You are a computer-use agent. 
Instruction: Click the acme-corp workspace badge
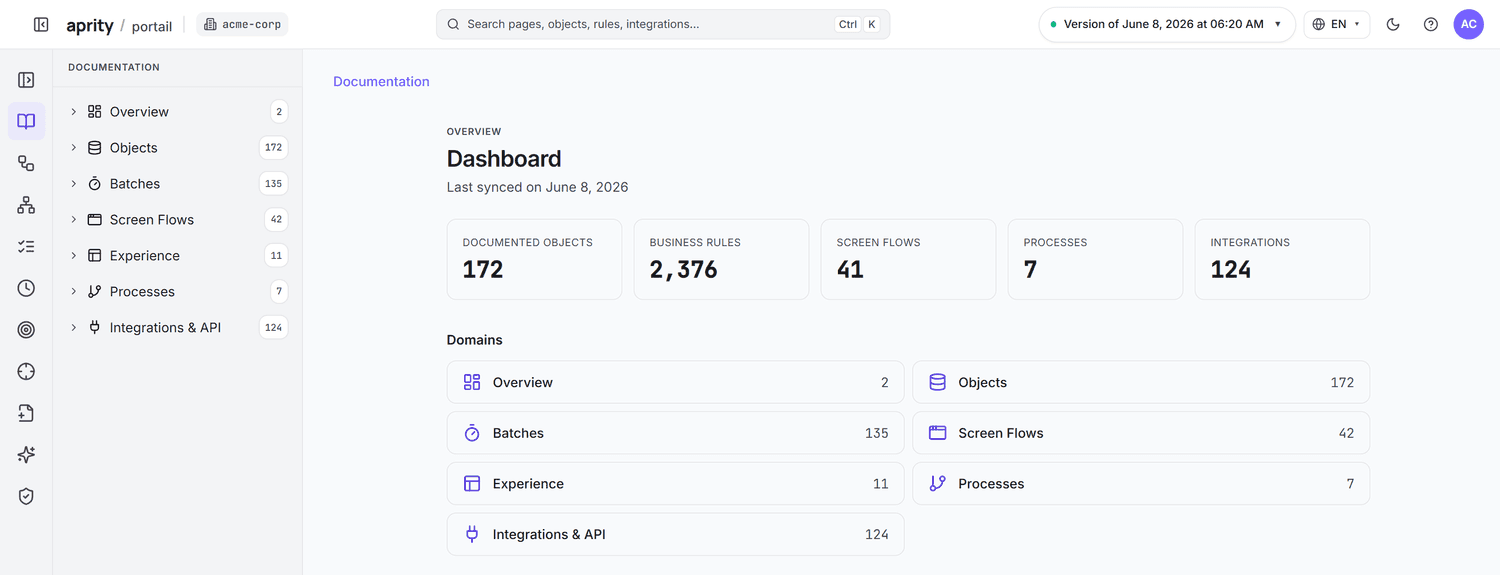click(x=242, y=24)
